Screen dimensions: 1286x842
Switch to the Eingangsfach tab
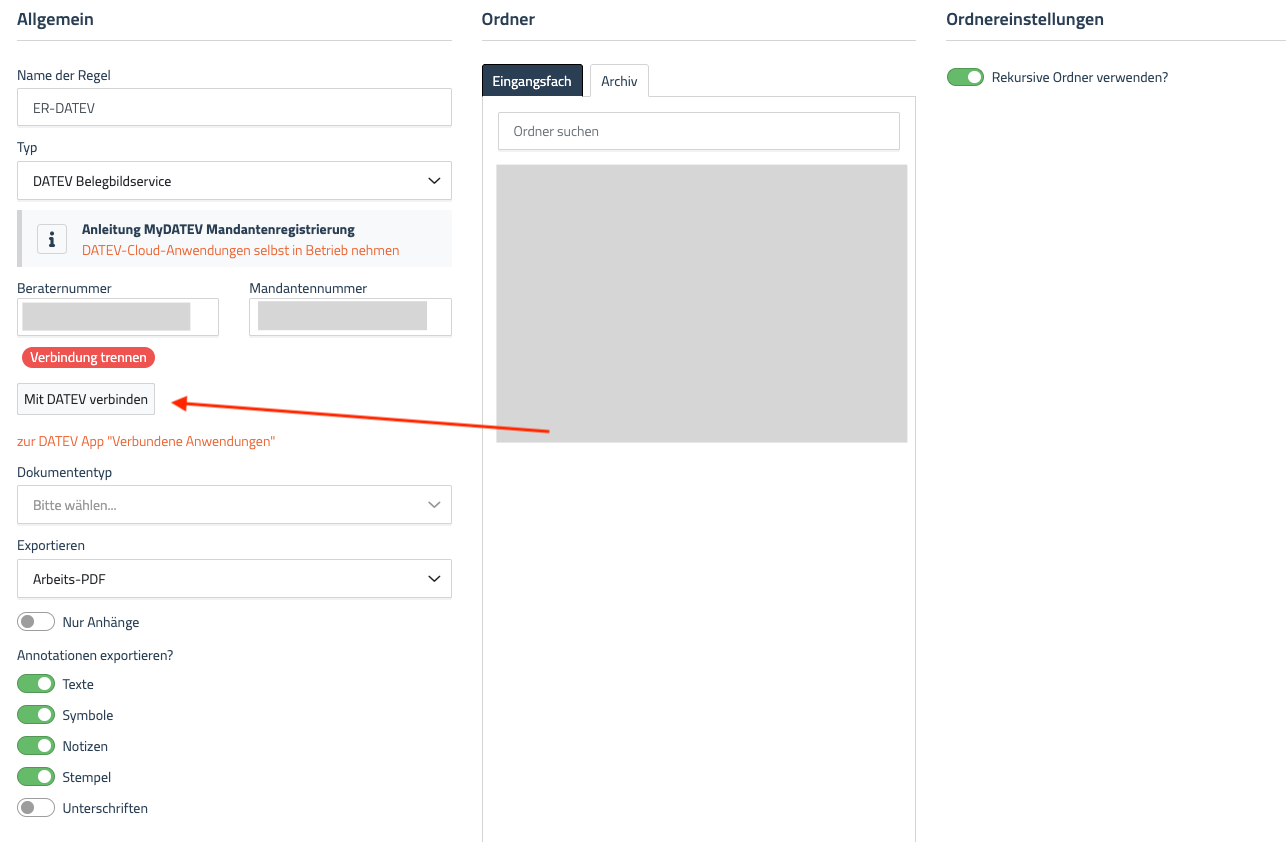(x=532, y=81)
